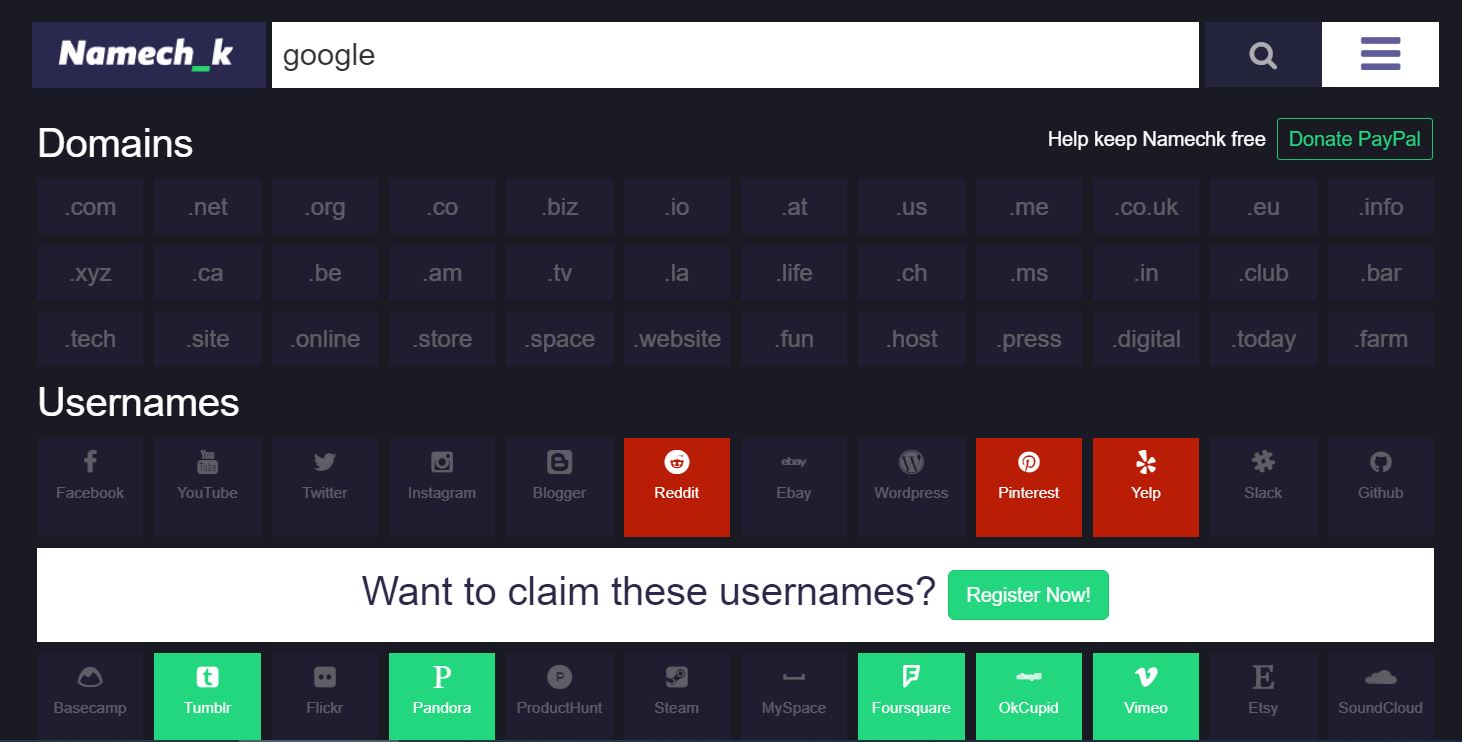This screenshot has width=1462, height=742.
Task: Select the Wordpress username tile
Action: [911, 487]
